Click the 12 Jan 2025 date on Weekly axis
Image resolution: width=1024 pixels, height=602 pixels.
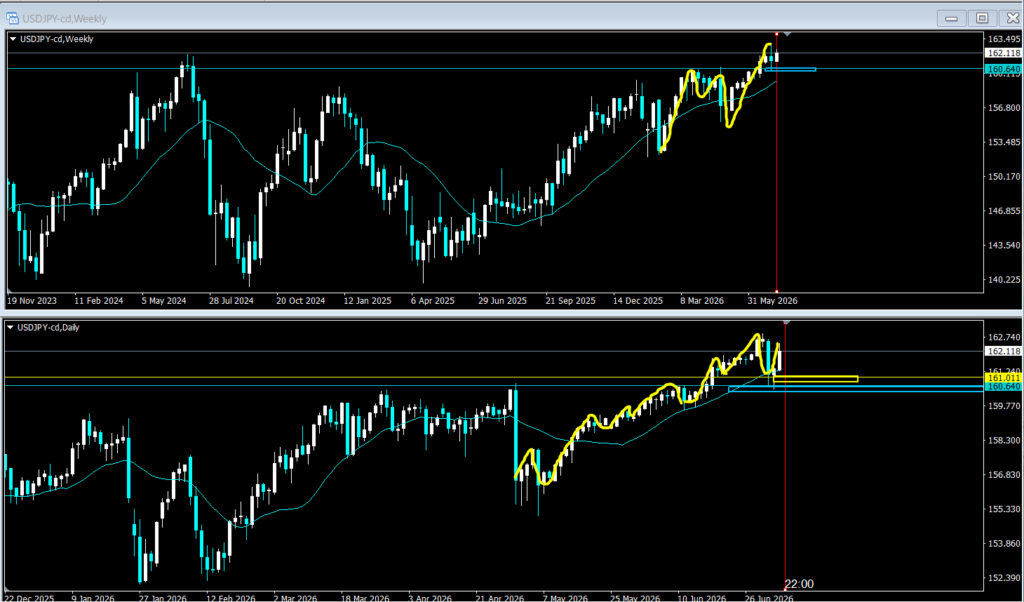point(368,301)
